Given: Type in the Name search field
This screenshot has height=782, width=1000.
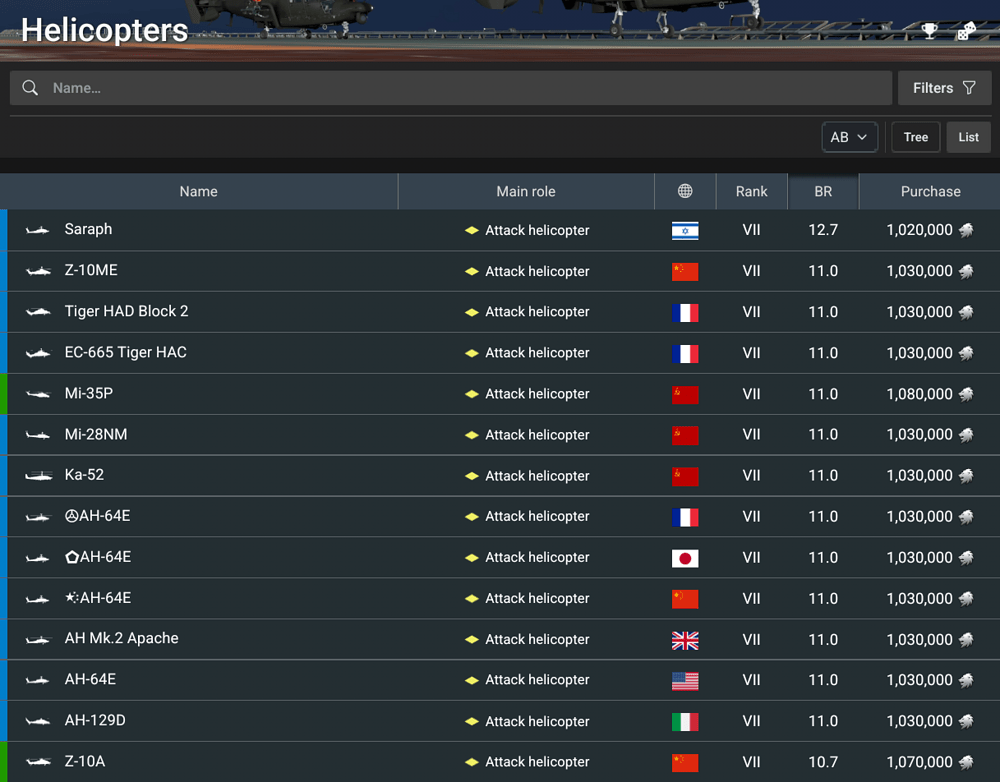Looking at the screenshot, I should [x=450, y=88].
